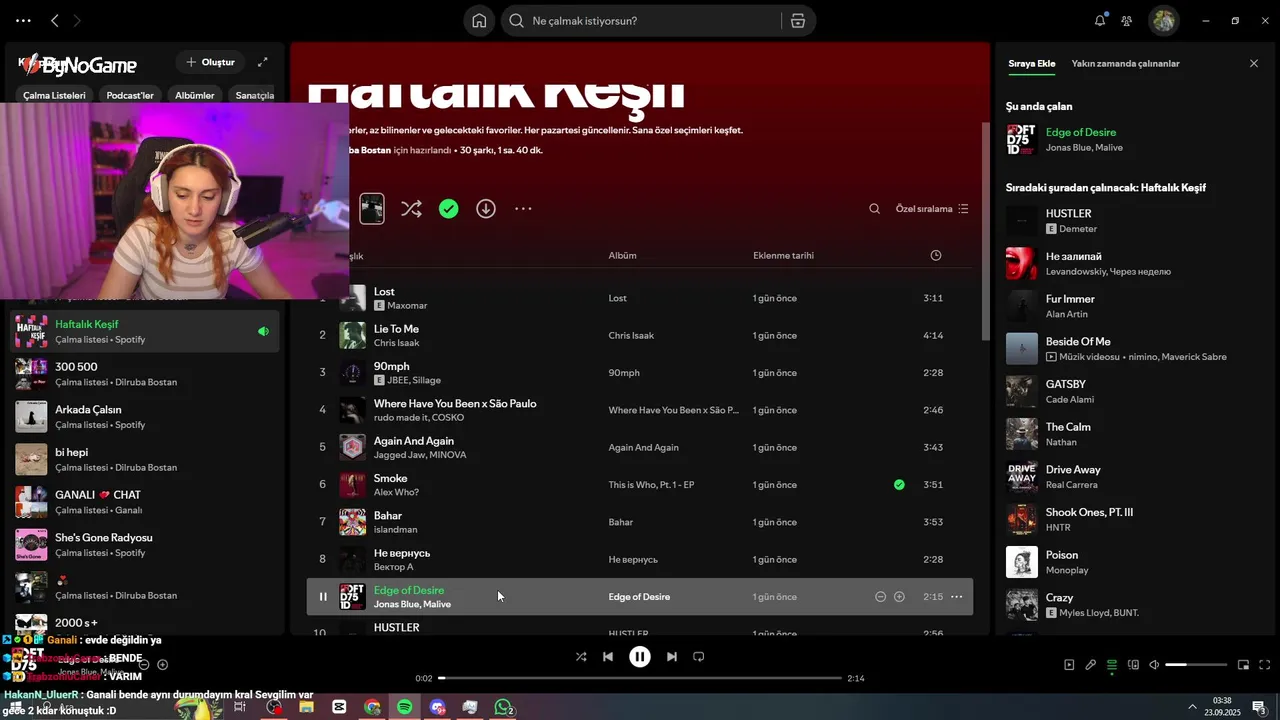Filter library by Çalma Listeleri
Screen dimensions: 1280x720
pyautogui.click(x=55, y=95)
